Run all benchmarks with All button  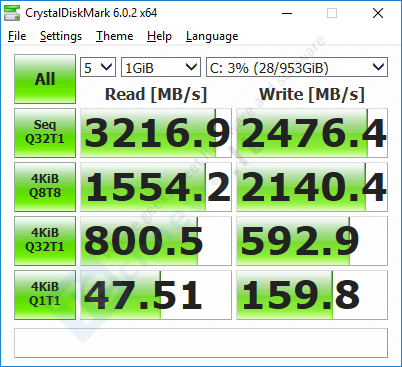click(45, 79)
